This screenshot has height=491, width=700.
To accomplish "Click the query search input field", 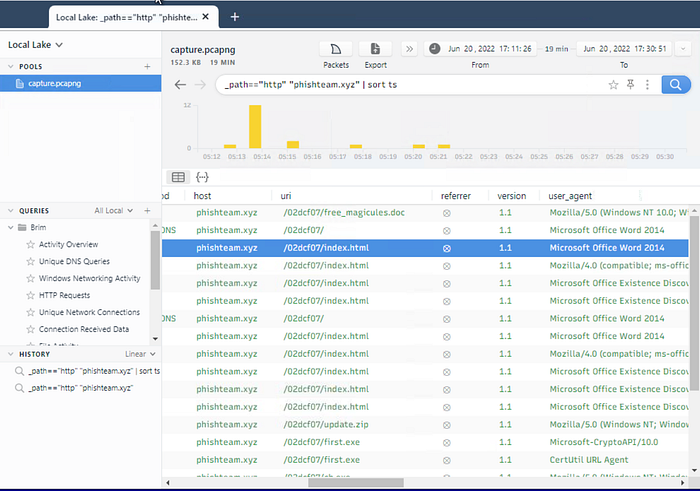I will tap(411, 84).
